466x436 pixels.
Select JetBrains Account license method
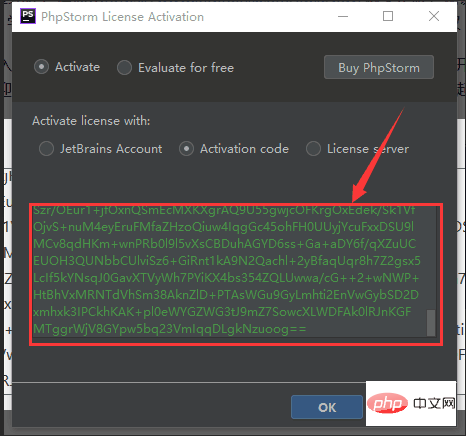pos(46,149)
